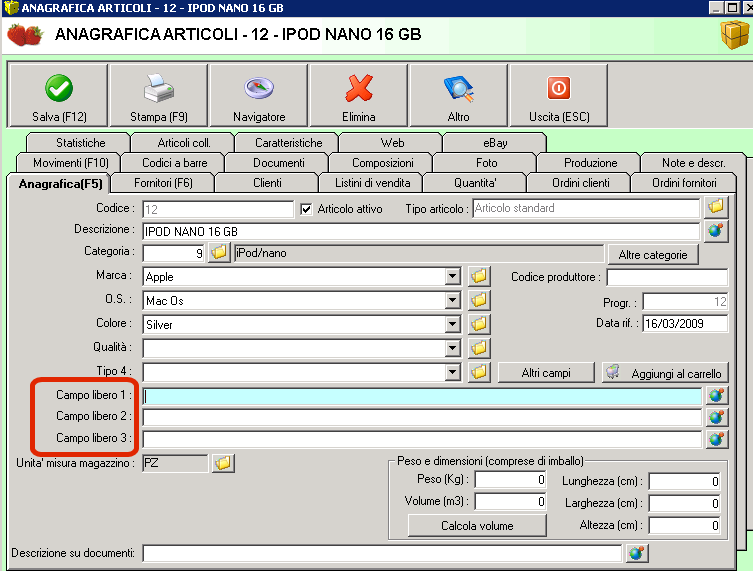The width and height of the screenshot is (753, 571).
Task: Open the Note e descr. tab
Action: (x=693, y=163)
